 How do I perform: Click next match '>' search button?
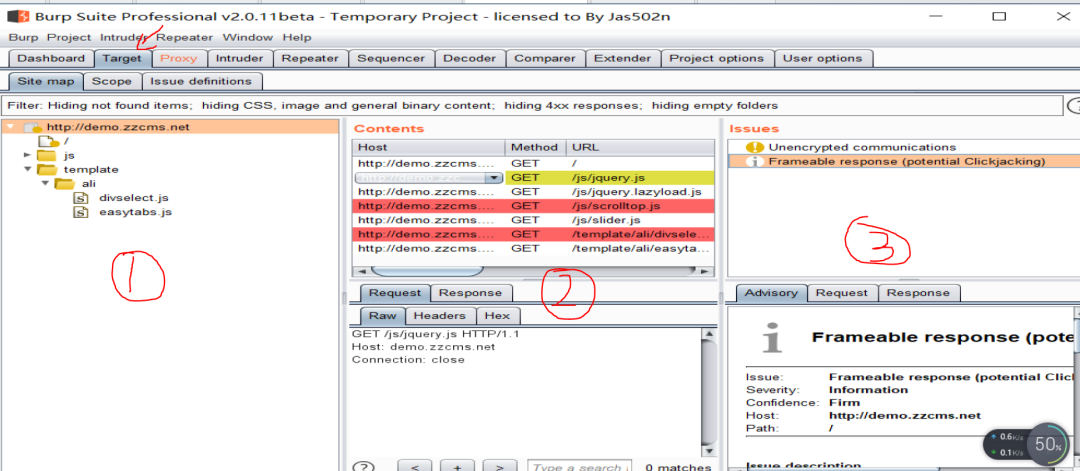click(x=500, y=467)
